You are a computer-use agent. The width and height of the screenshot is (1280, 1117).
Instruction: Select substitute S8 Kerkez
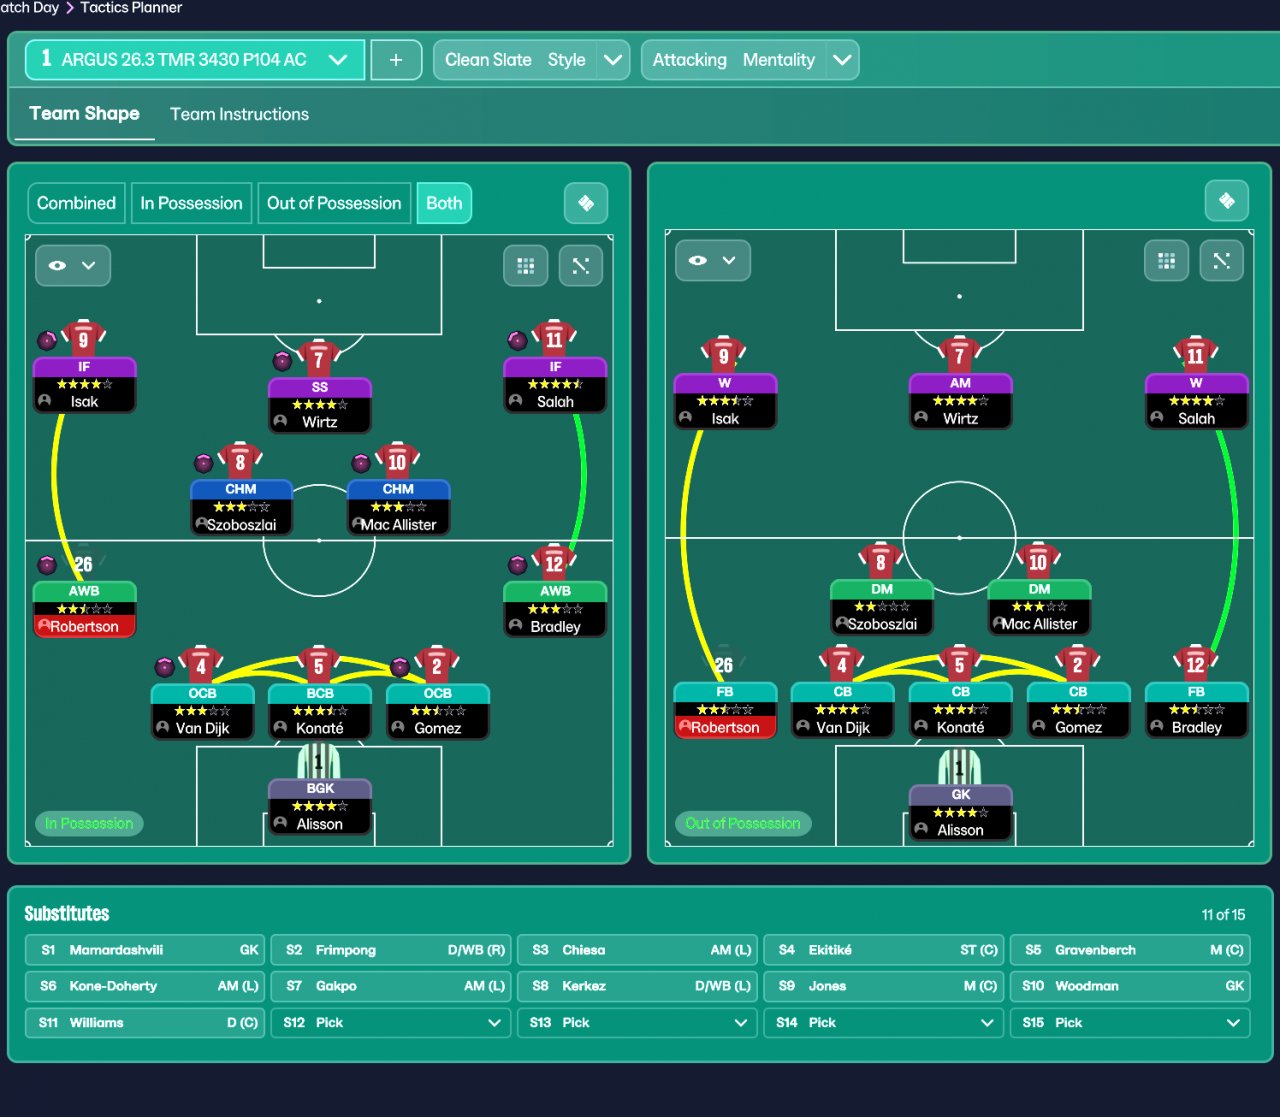tap(637, 986)
